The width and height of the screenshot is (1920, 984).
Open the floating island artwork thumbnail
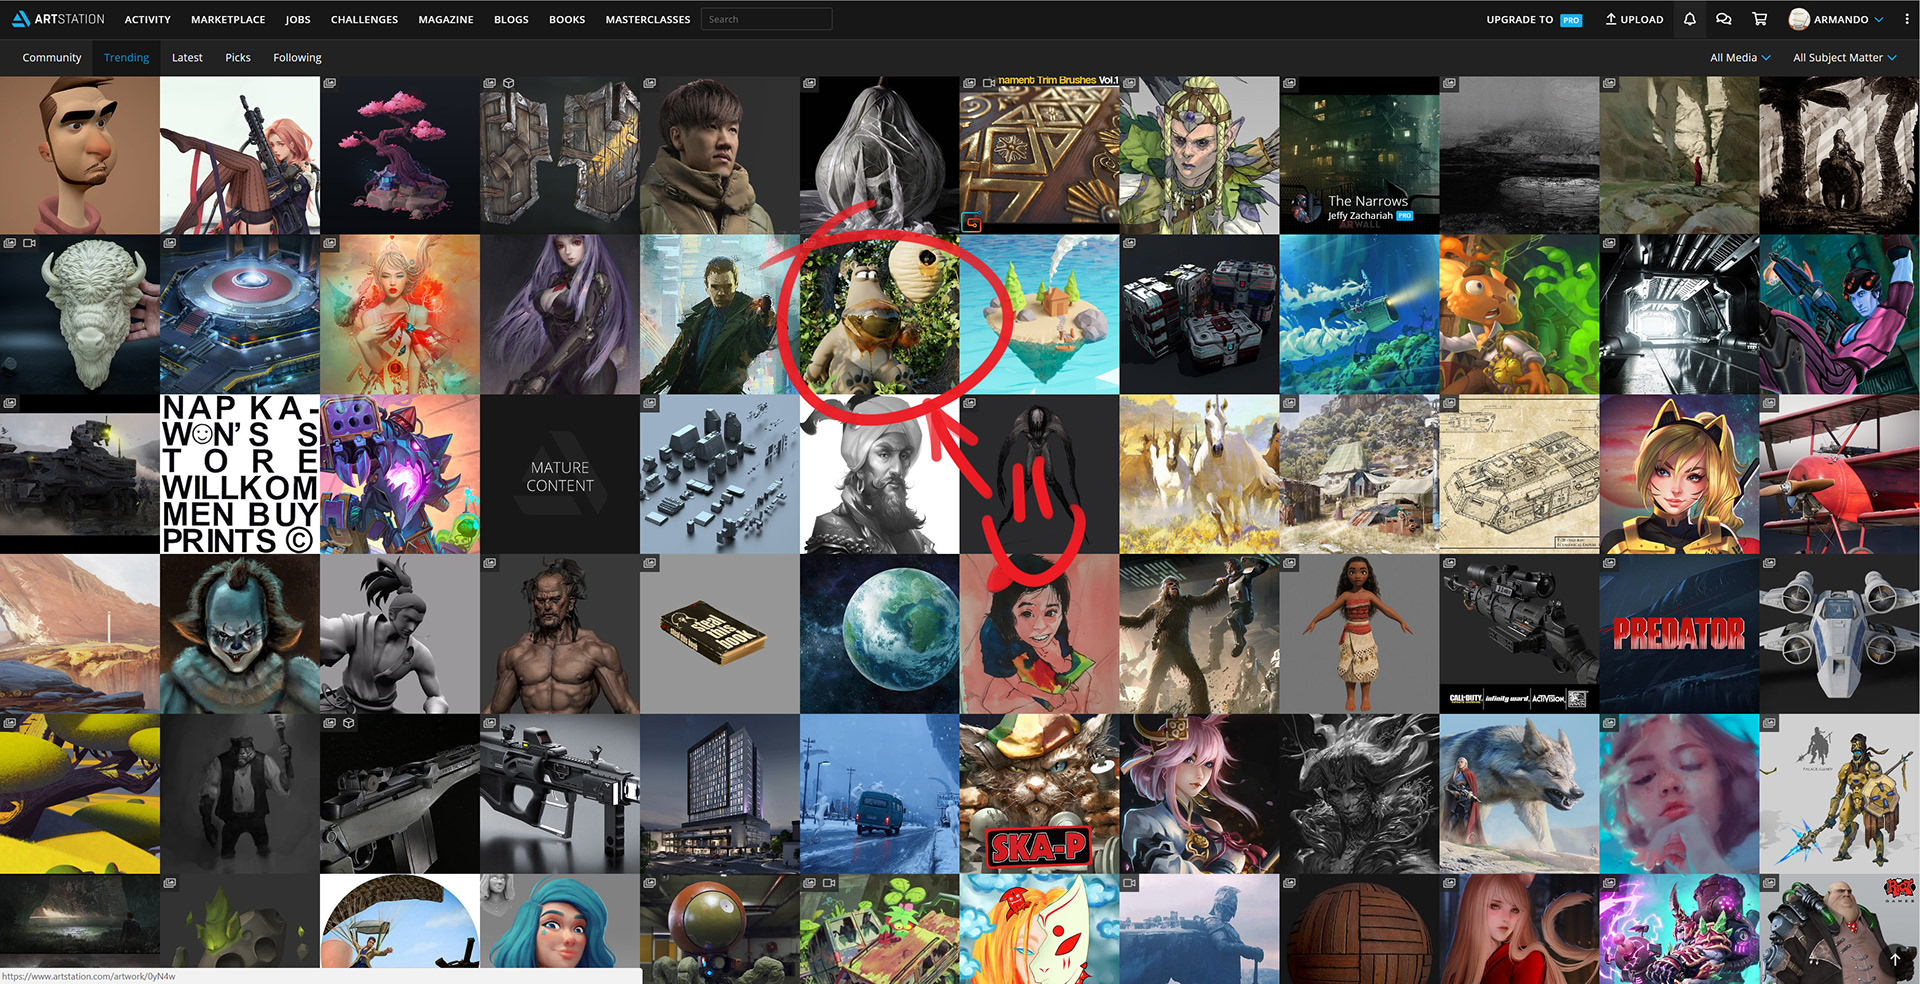1040,315
